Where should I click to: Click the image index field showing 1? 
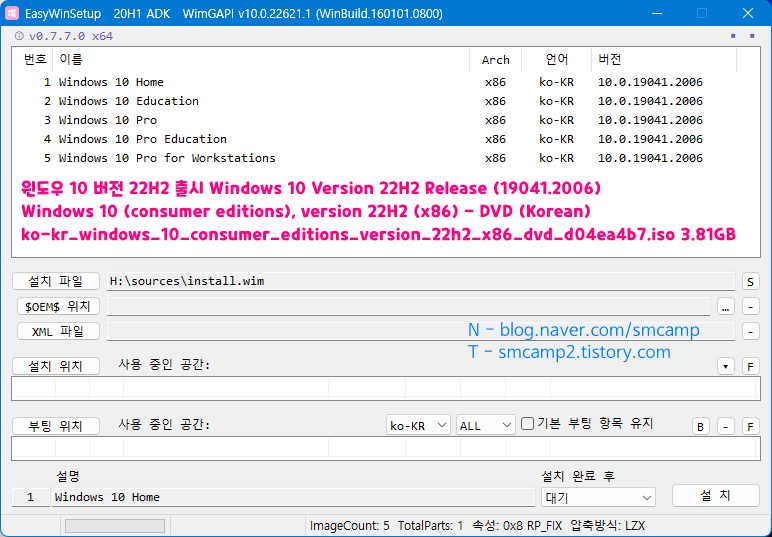31,497
